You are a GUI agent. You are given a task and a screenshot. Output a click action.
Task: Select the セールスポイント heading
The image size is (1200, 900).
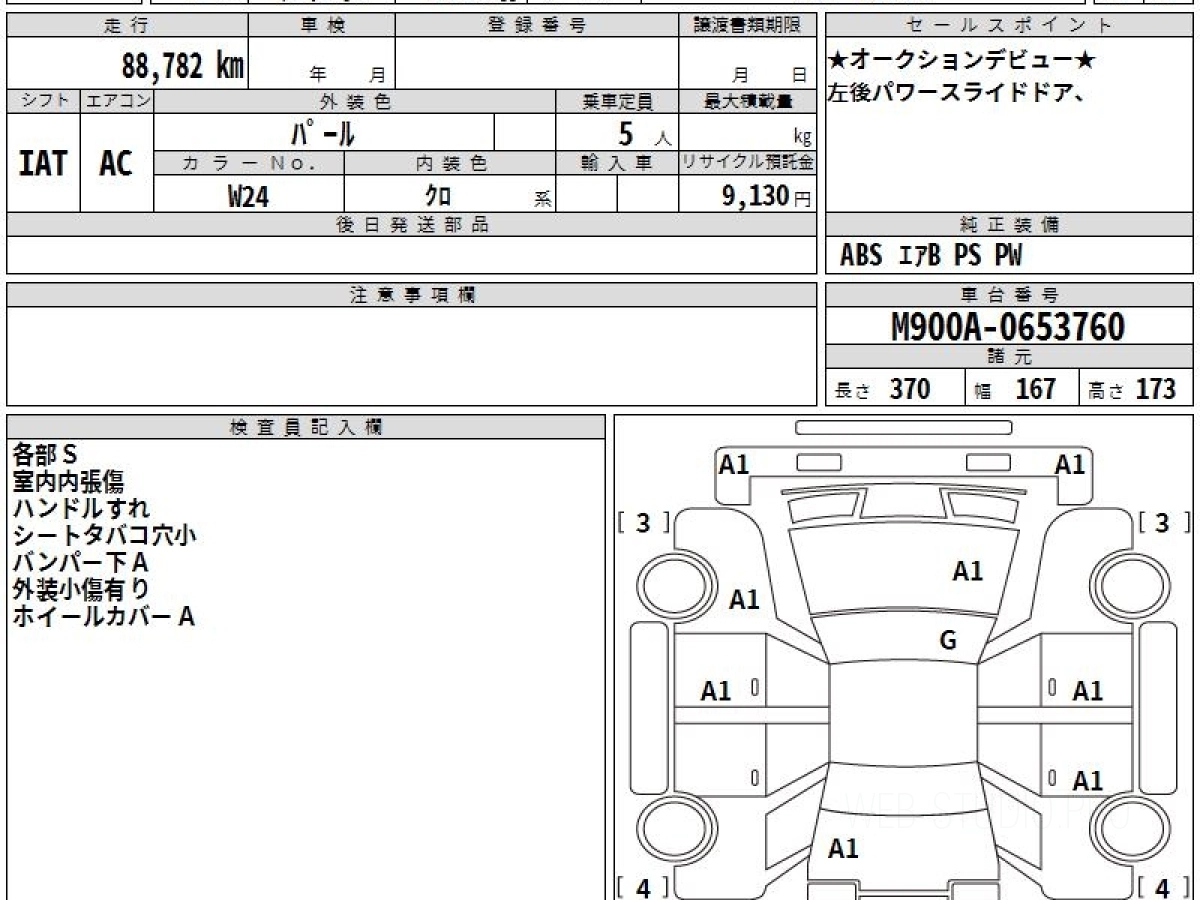click(1009, 26)
